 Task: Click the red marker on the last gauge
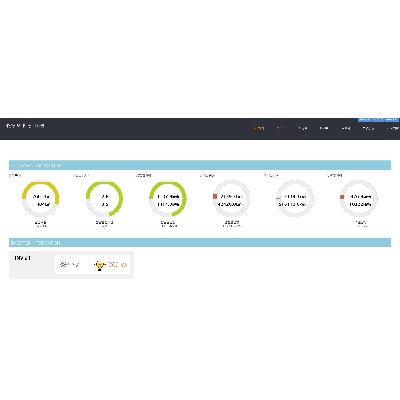[x=342, y=197]
